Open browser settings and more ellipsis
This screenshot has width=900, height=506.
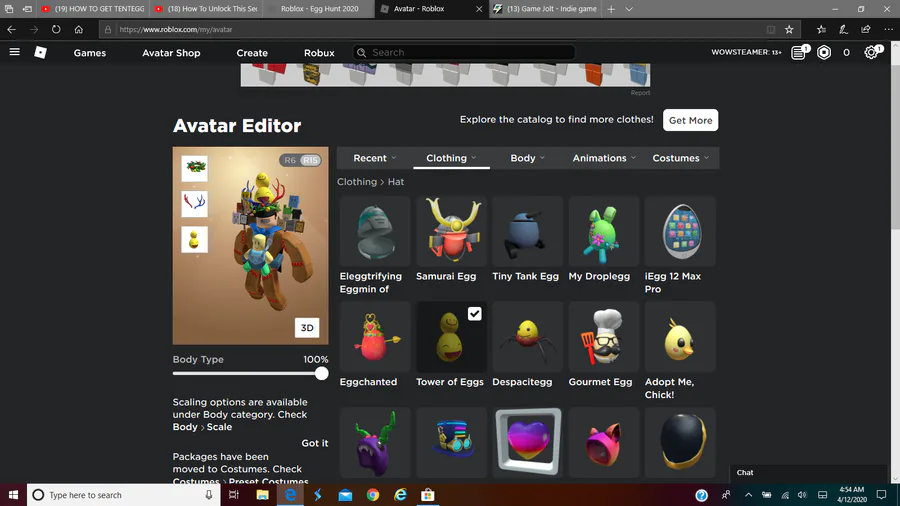(889, 29)
